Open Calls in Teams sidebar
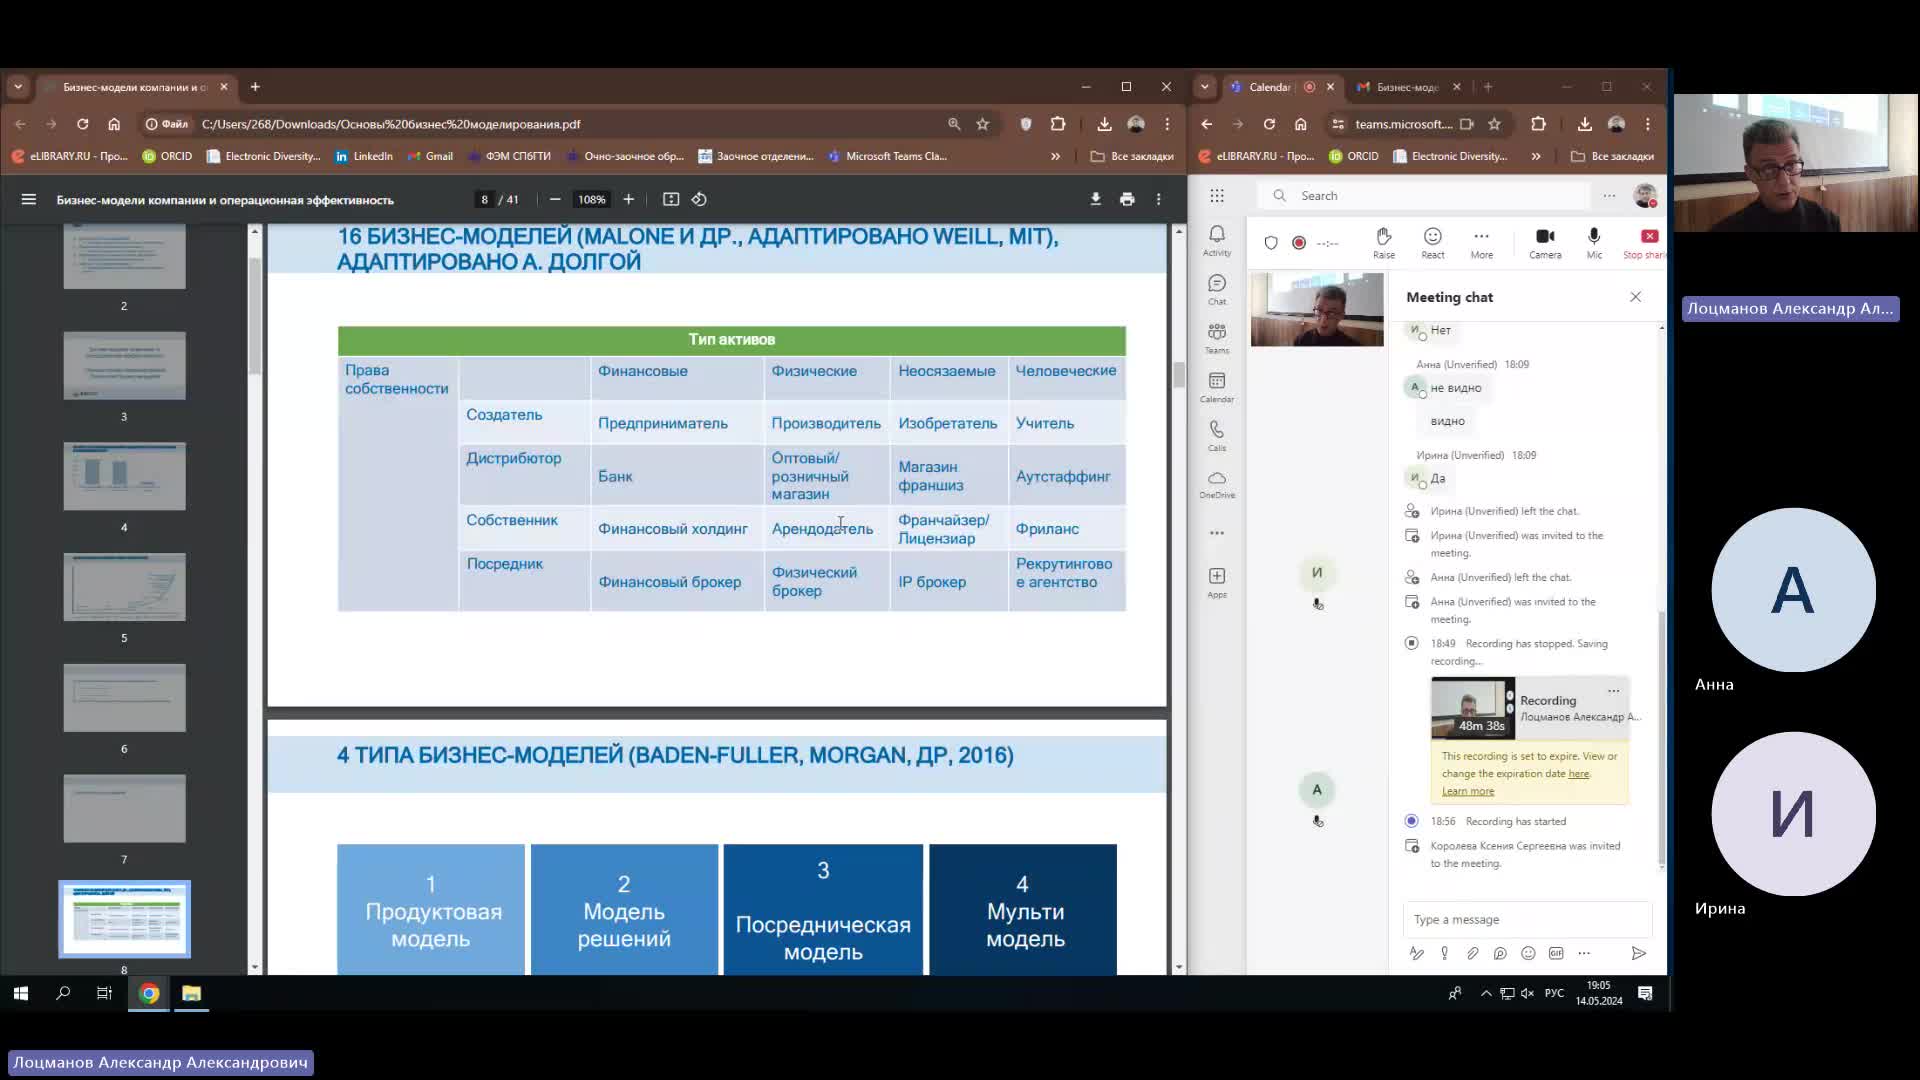 click(x=1217, y=435)
